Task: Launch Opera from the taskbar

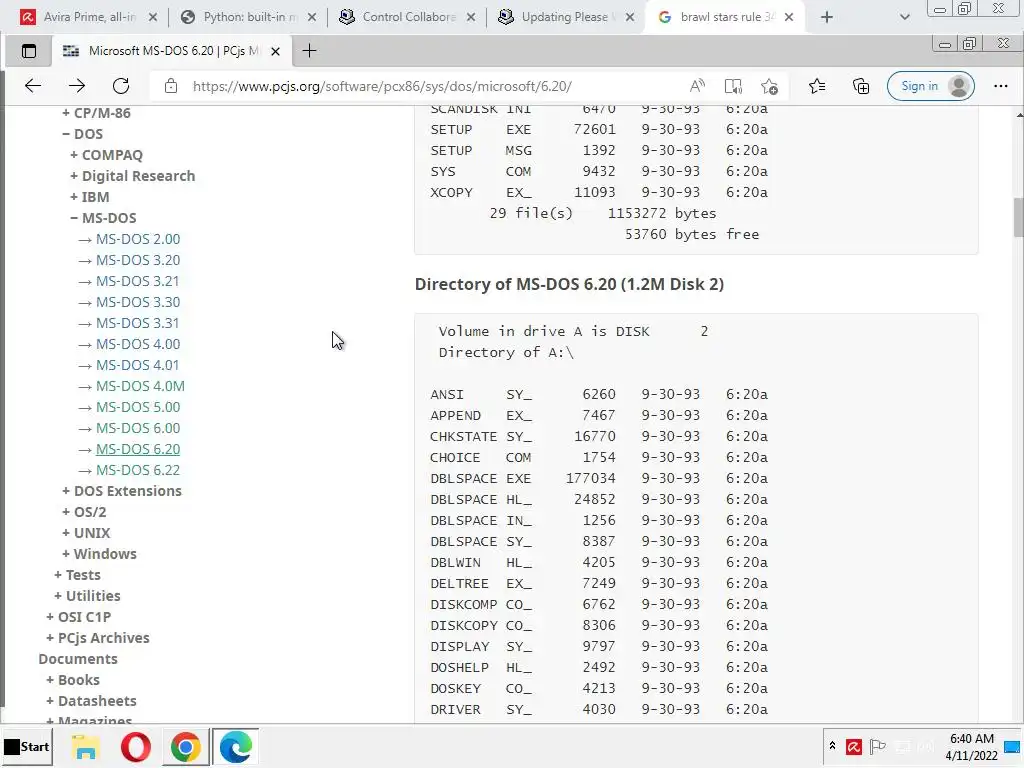Action: [x=136, y=746]
